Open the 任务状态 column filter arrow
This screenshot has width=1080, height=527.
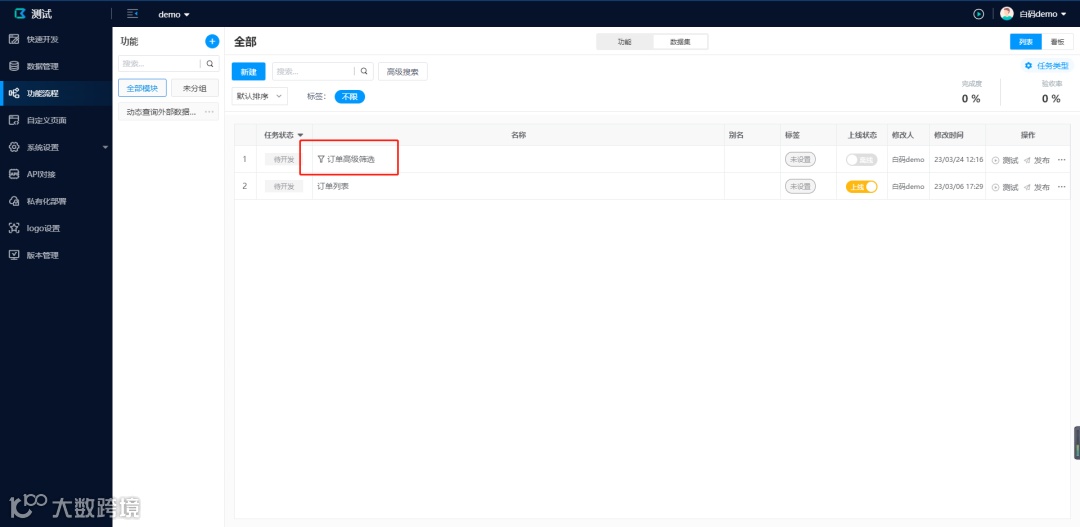[x=300, y=135]
